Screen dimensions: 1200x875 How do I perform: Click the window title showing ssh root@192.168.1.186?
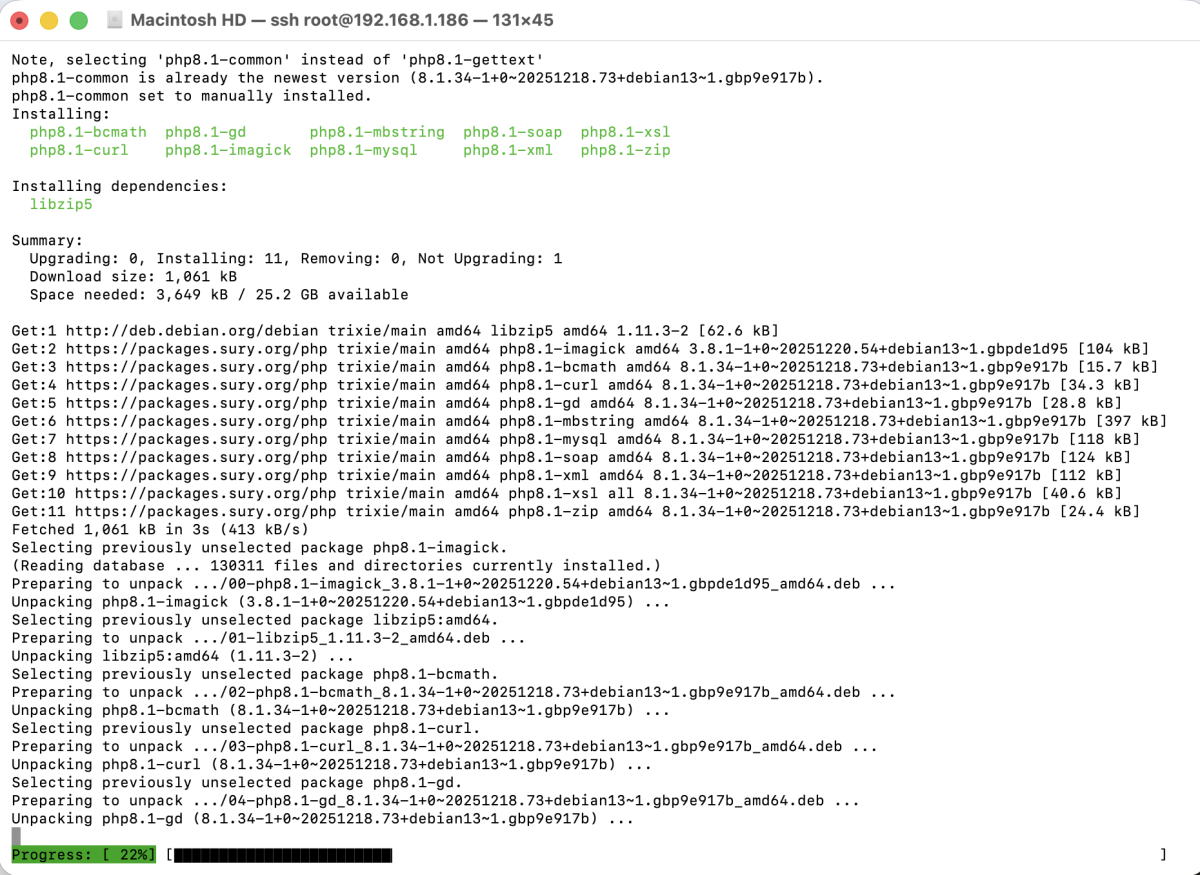[x=342, y=20]
